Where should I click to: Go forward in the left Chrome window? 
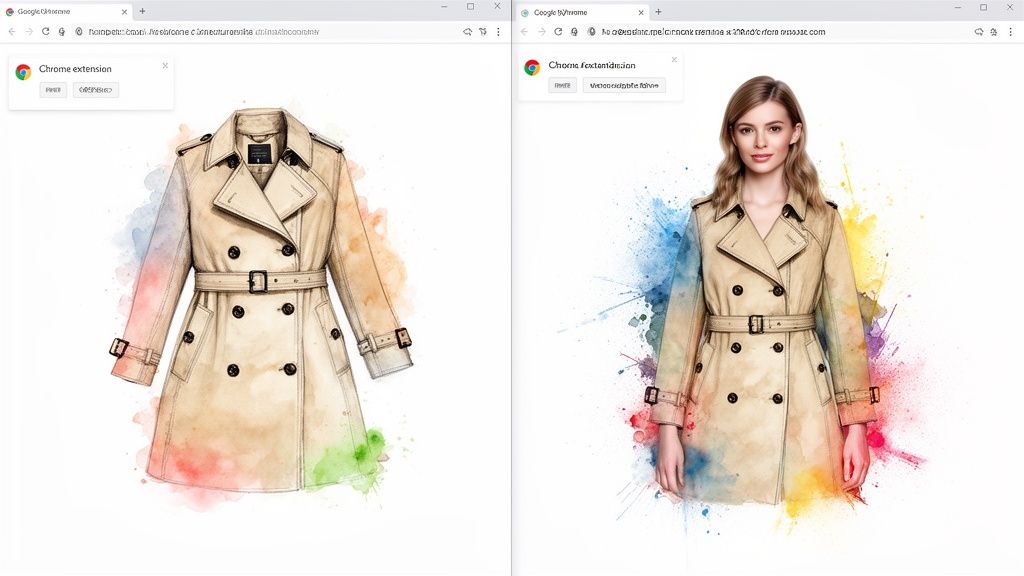tap(29, 31)
